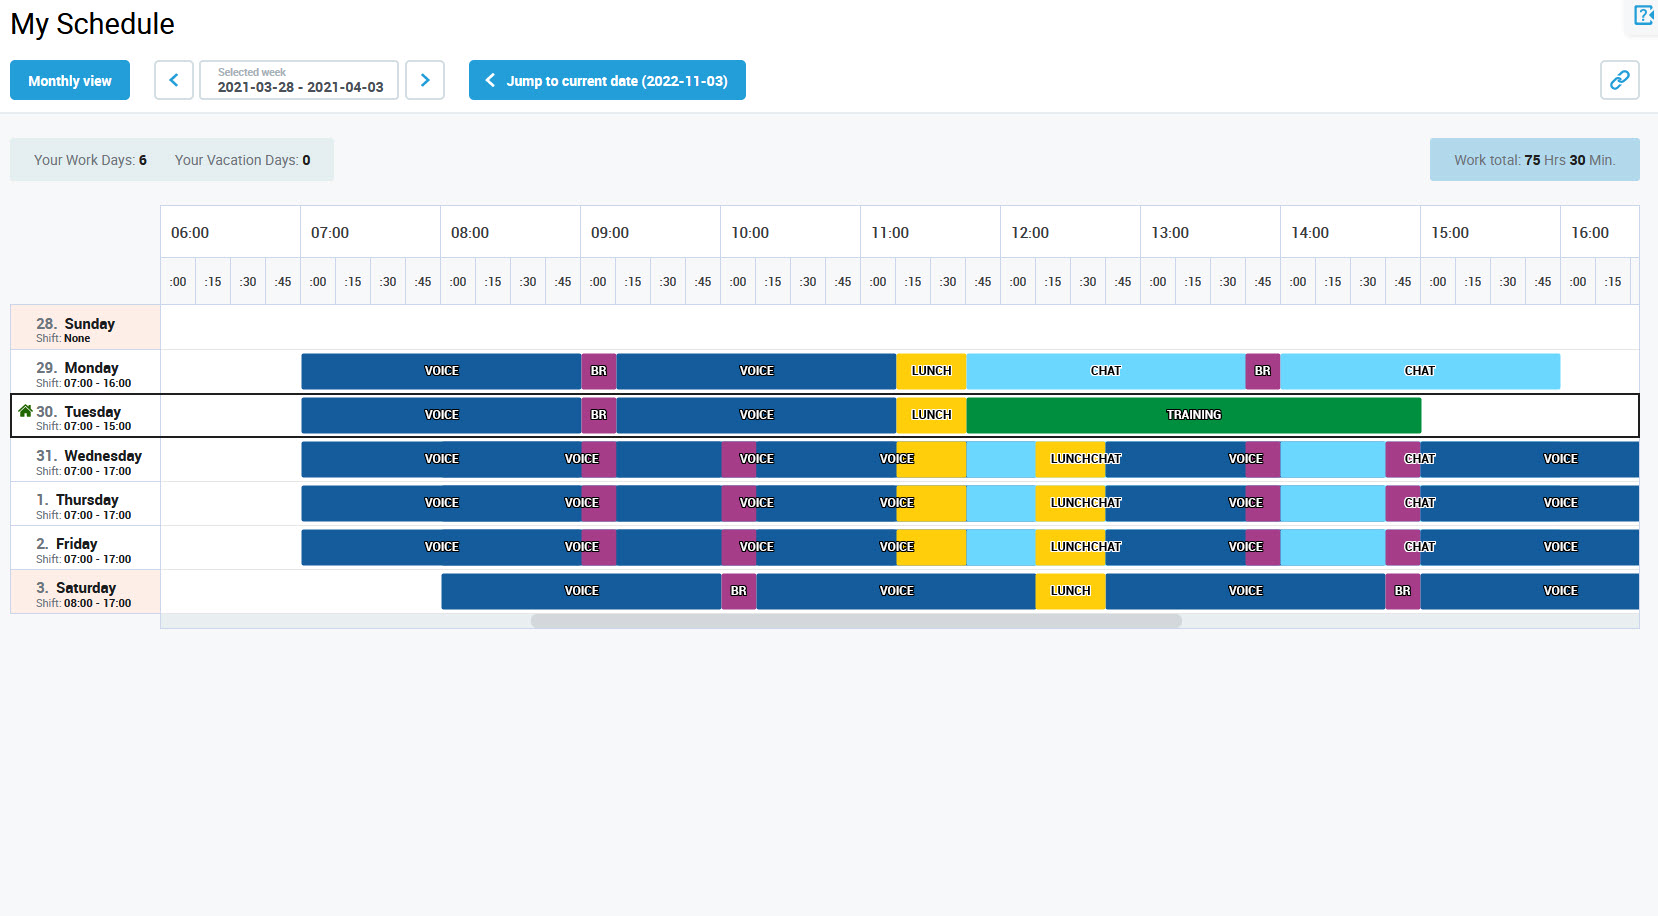Open the help icon in top corner
1658x916 pixels.
pyautogui.click(x=1643, y=16)
